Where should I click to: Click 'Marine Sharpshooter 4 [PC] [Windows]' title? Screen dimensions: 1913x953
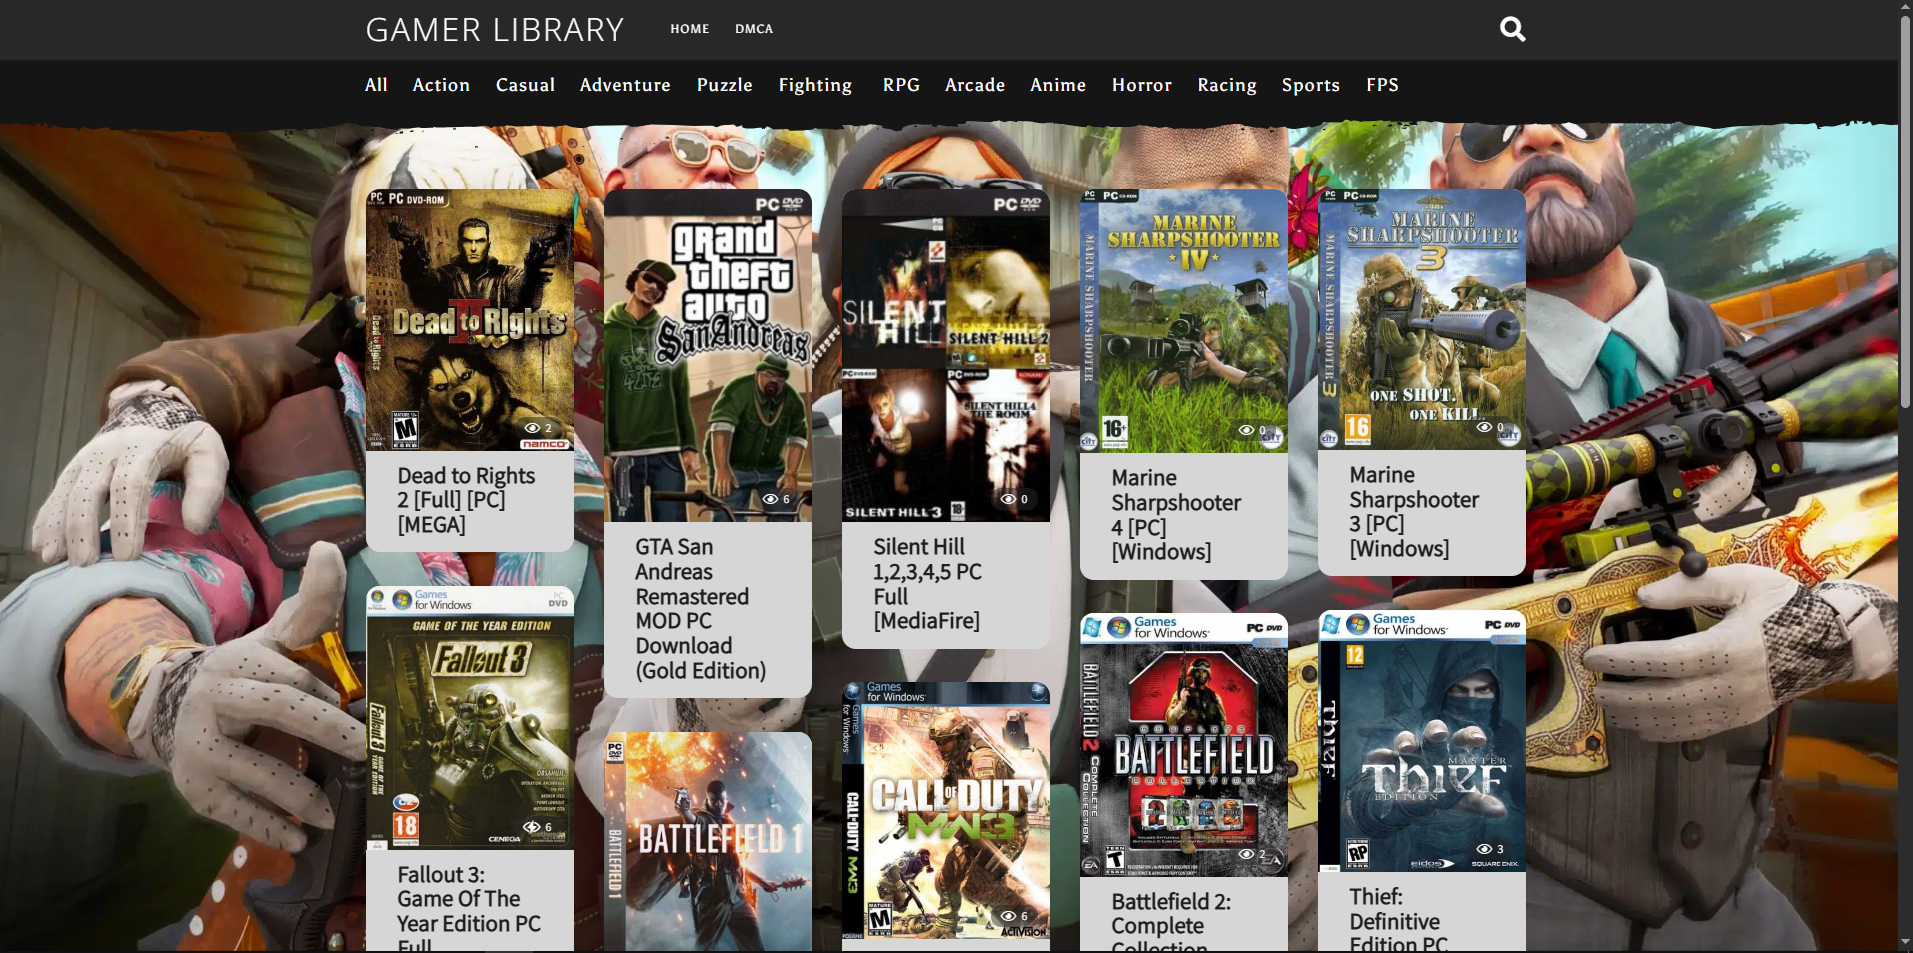coord(1176,514)
